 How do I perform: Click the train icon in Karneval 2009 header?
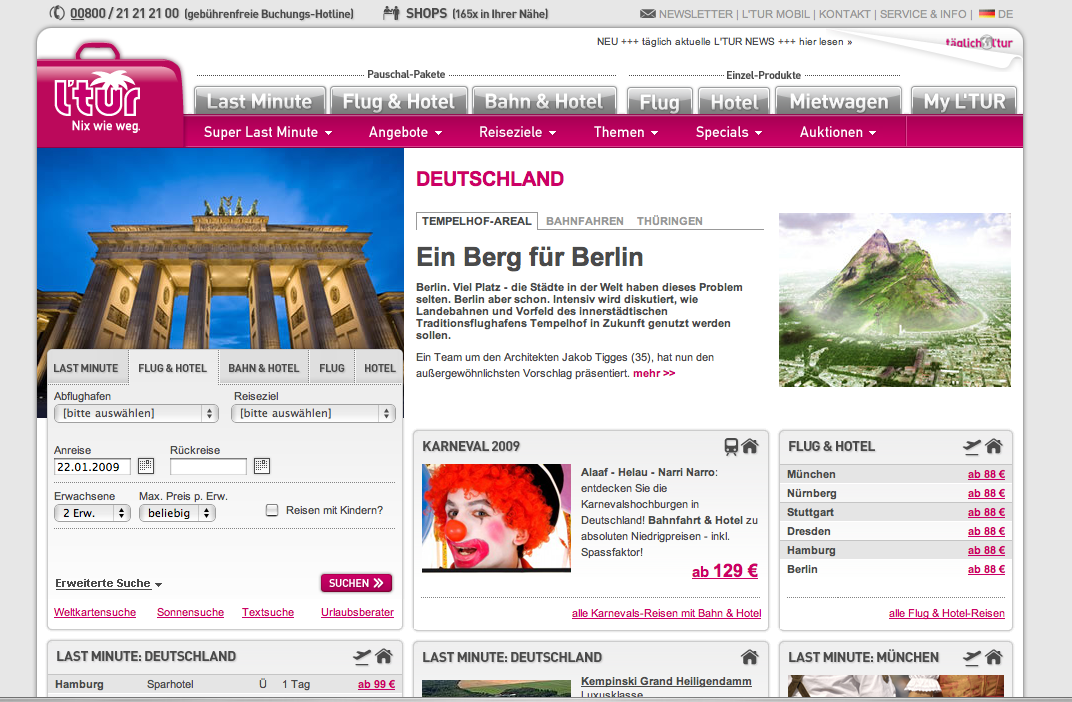tap(731, 447)
